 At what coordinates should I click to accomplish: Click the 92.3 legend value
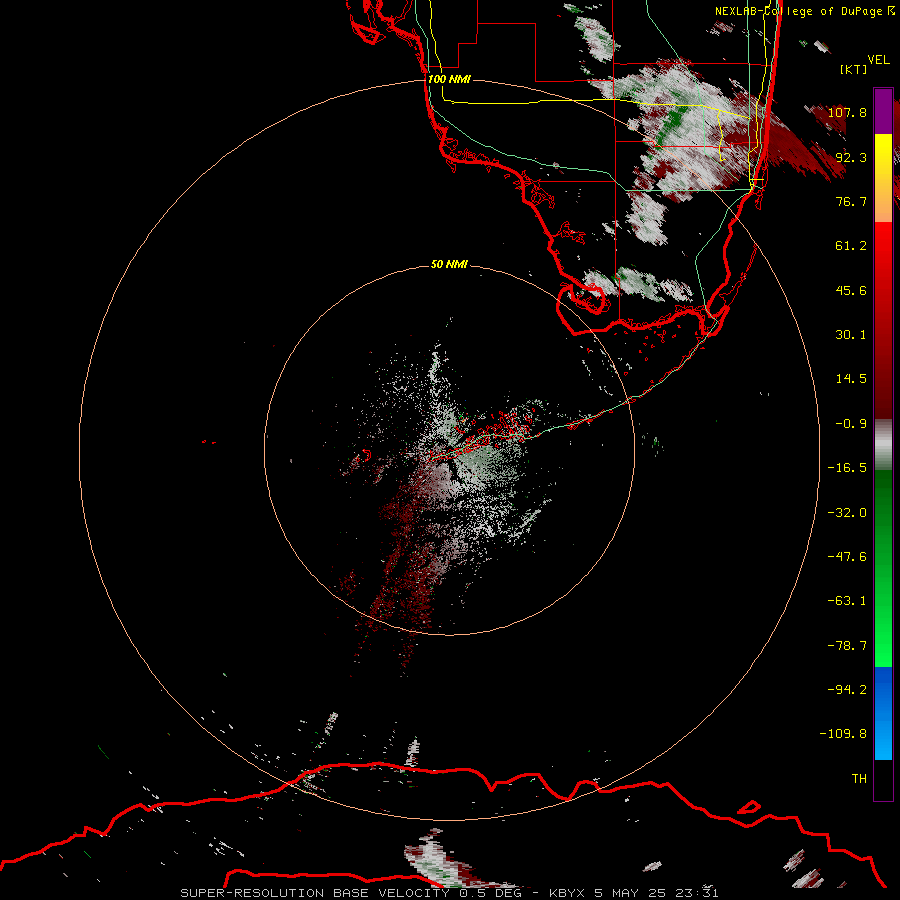coord(851,157)
